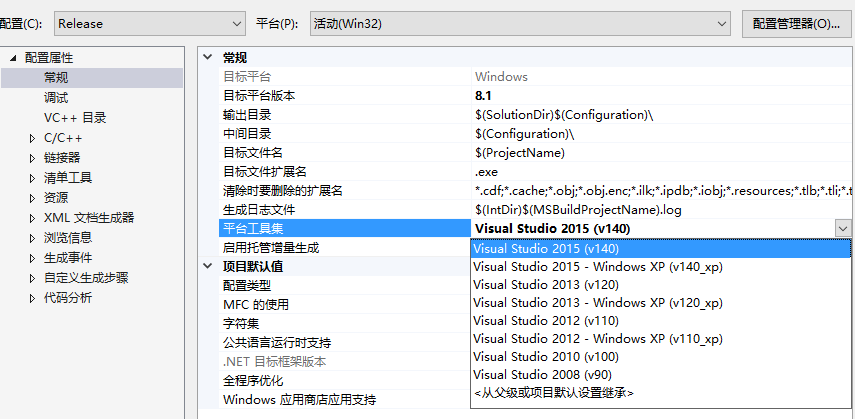
Task: Click the 8.1 platform version value
Action: point(483,96)
